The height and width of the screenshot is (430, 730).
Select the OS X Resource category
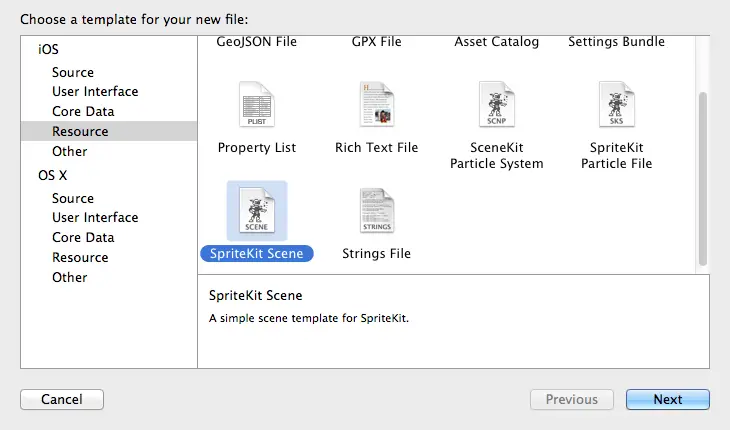pos(80,257)
